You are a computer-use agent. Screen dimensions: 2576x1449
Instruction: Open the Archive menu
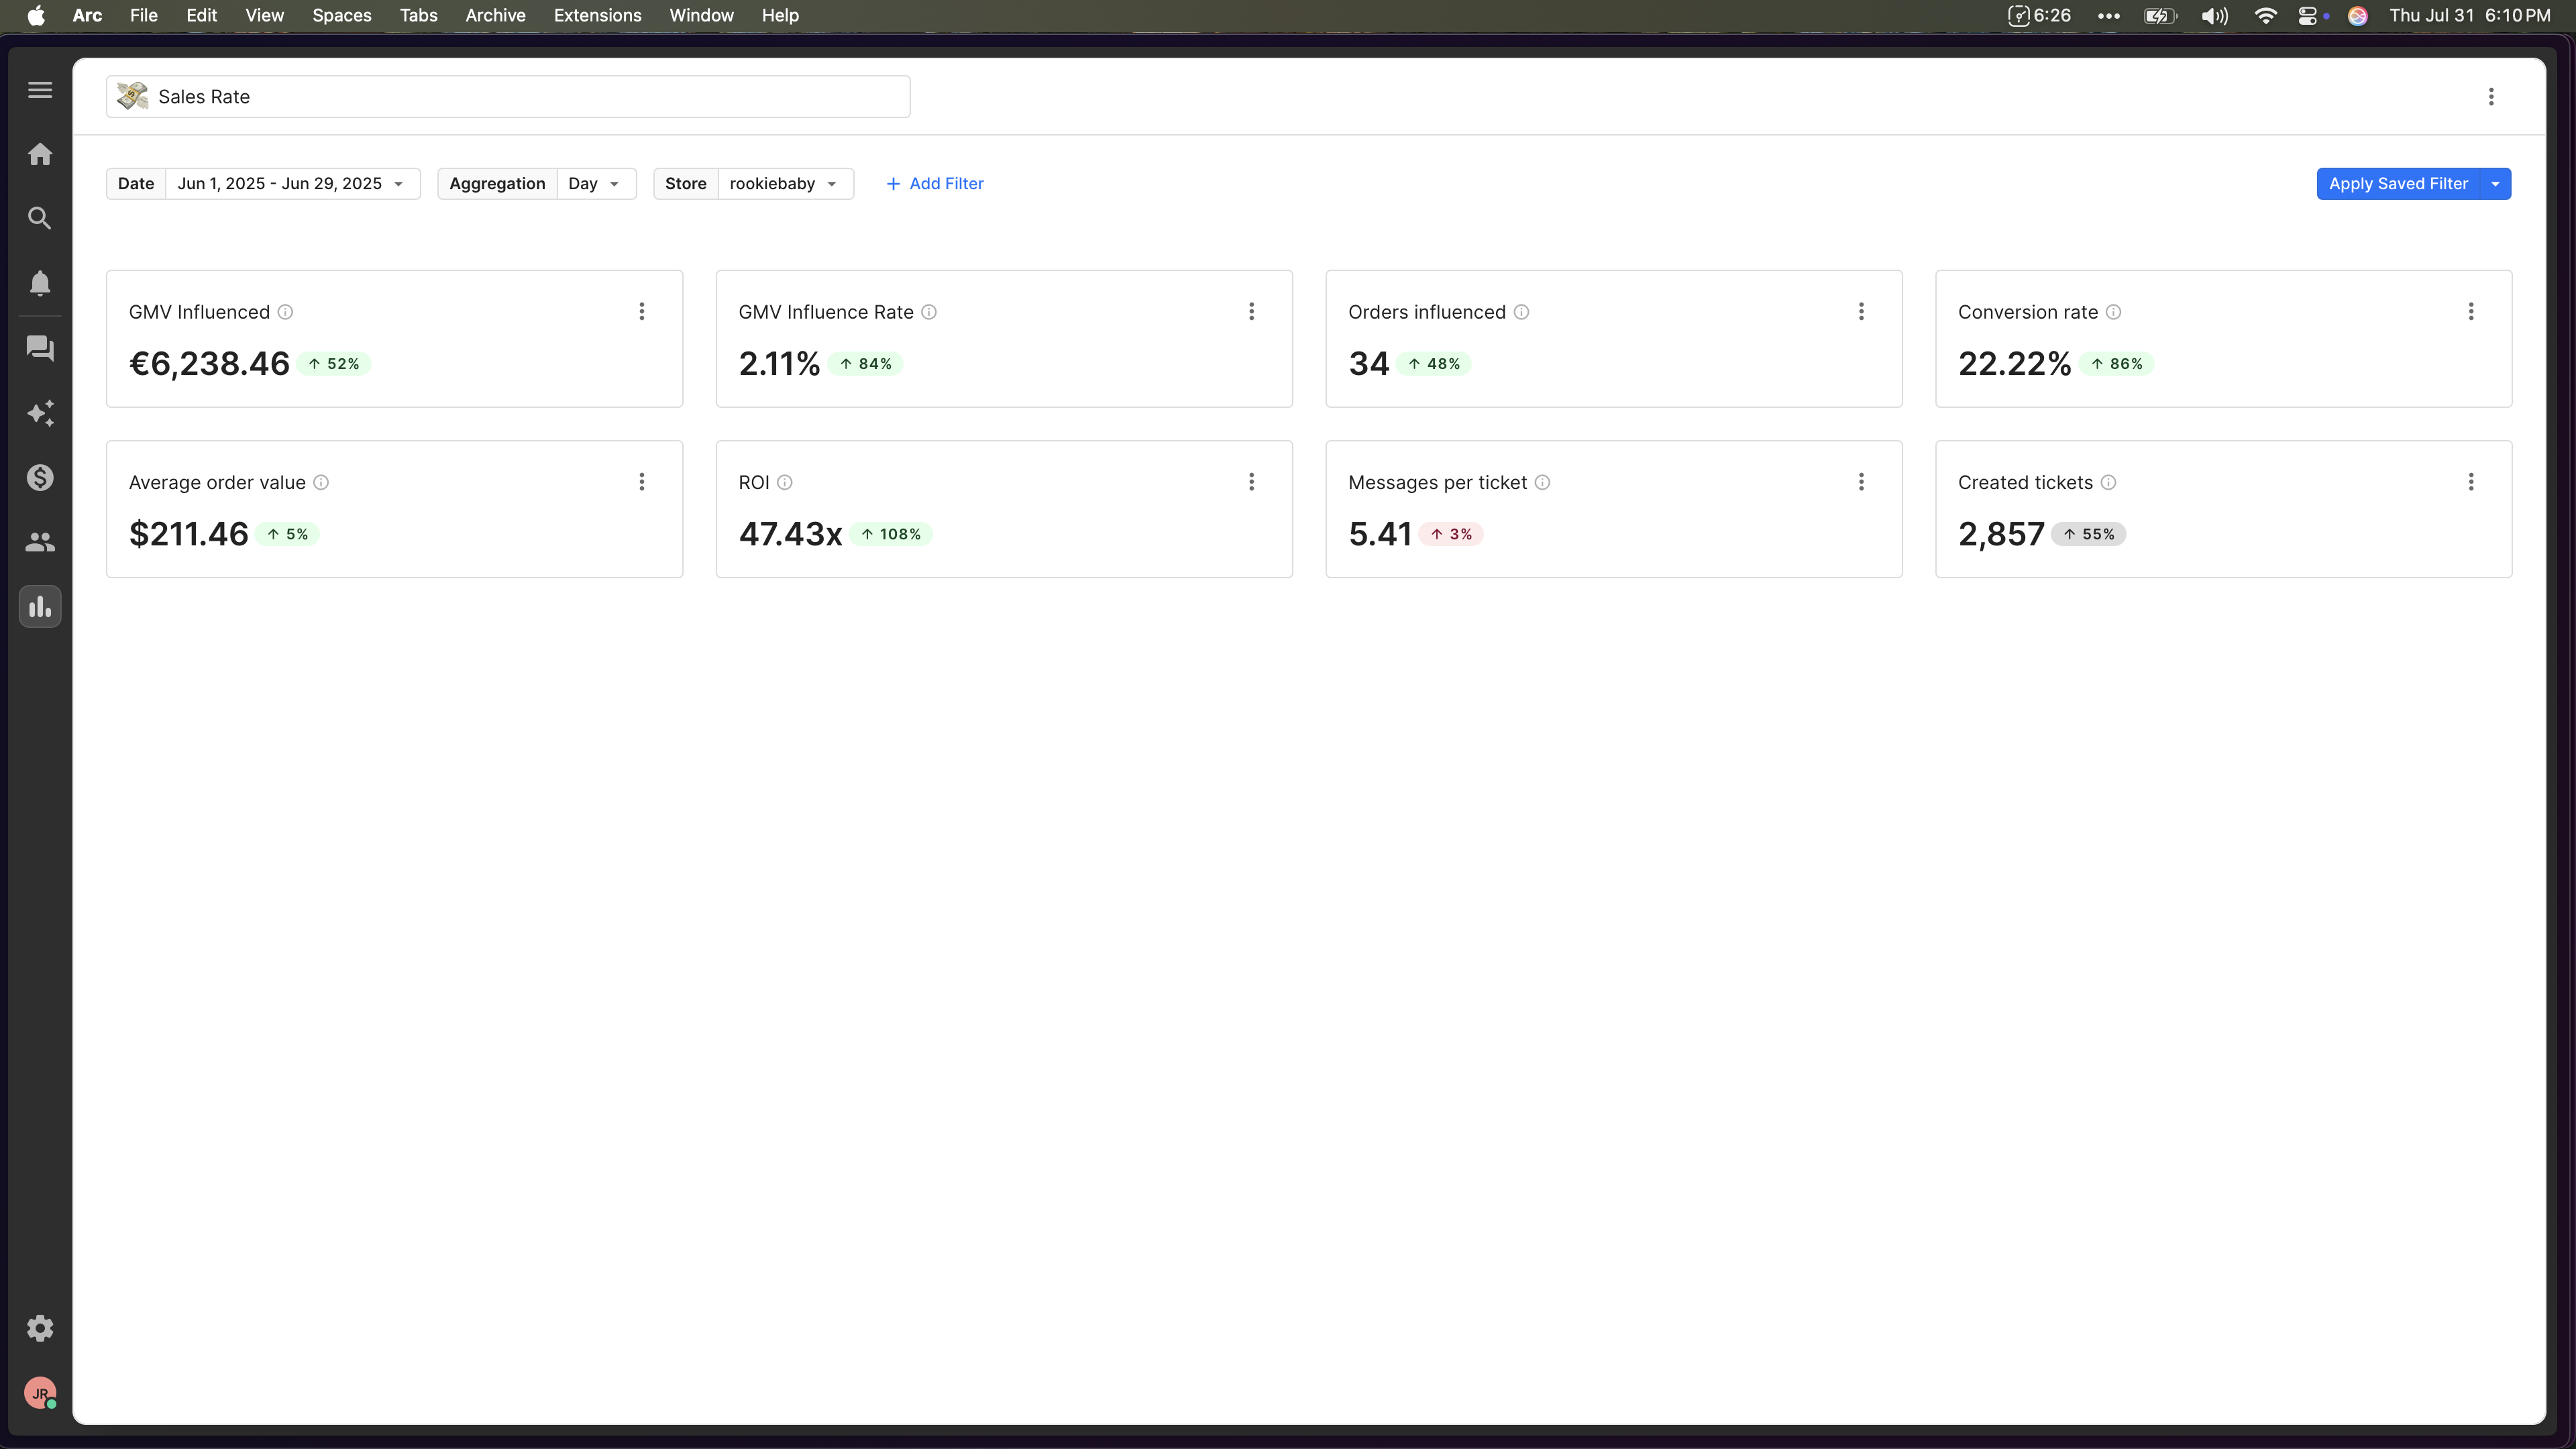(495, 15)
